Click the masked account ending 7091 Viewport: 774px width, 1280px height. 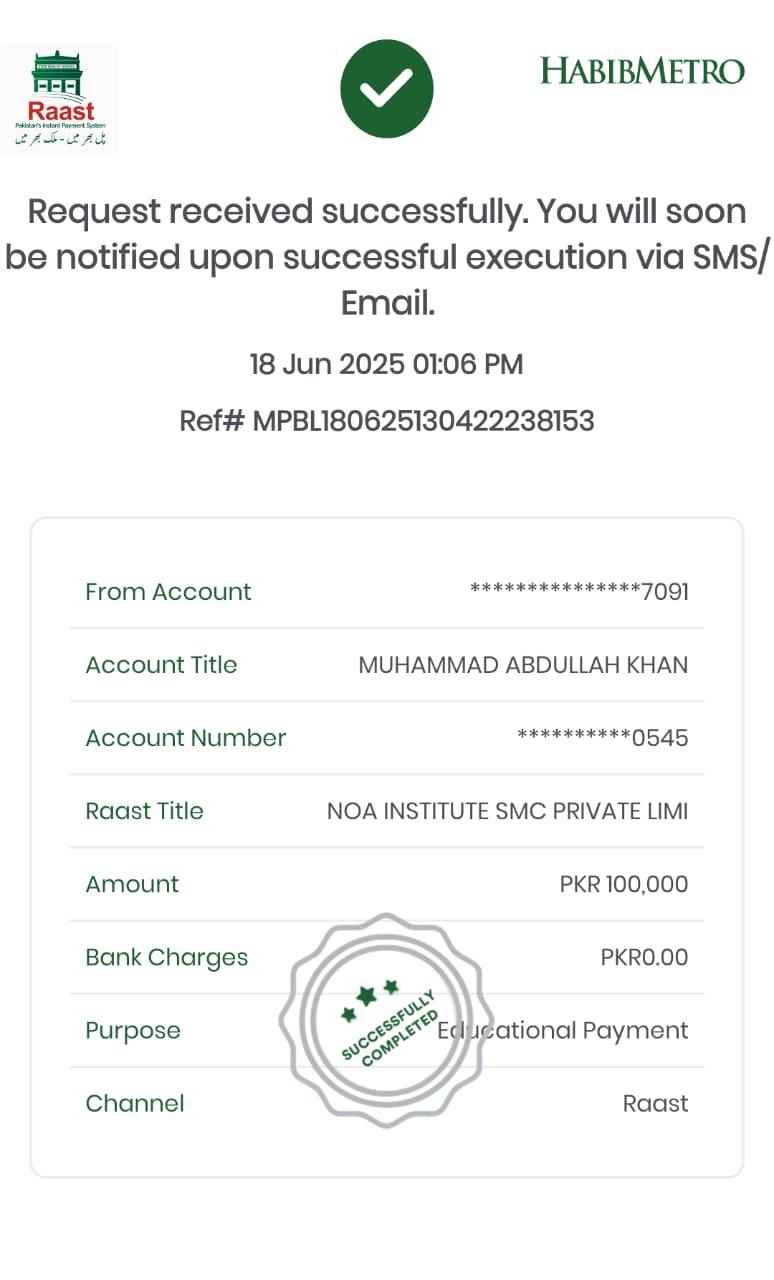[579, 592]
